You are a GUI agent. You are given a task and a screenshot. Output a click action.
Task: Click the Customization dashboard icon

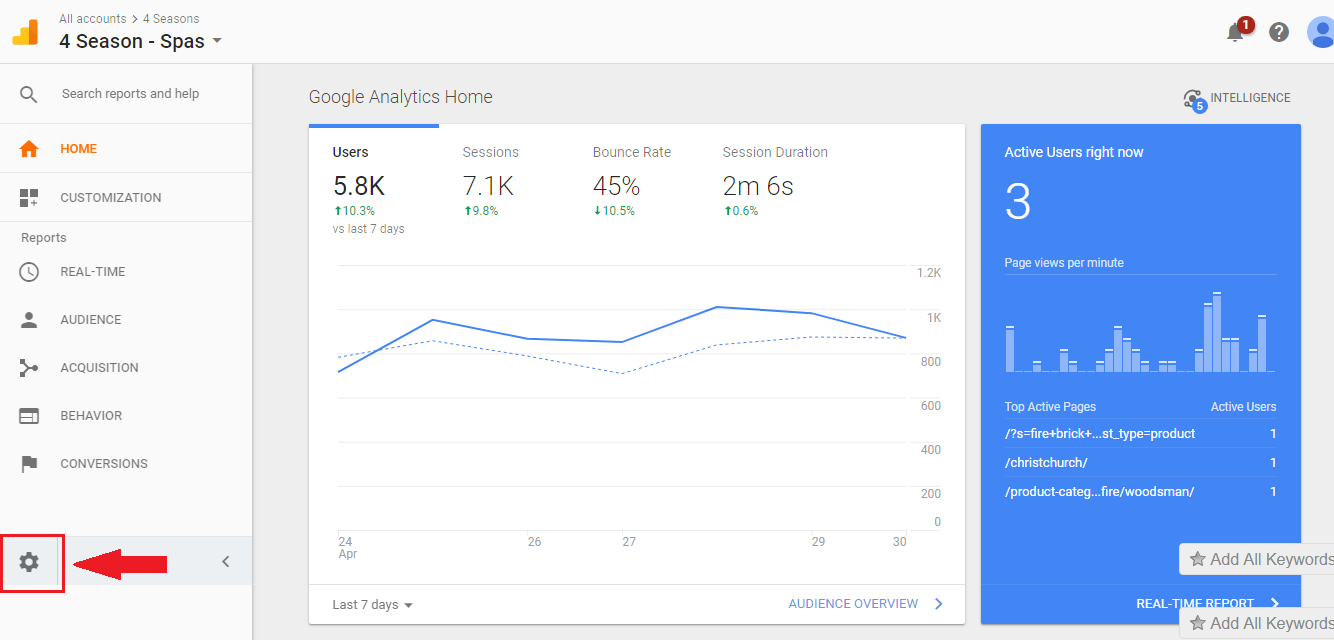click(x=29, y=198)
